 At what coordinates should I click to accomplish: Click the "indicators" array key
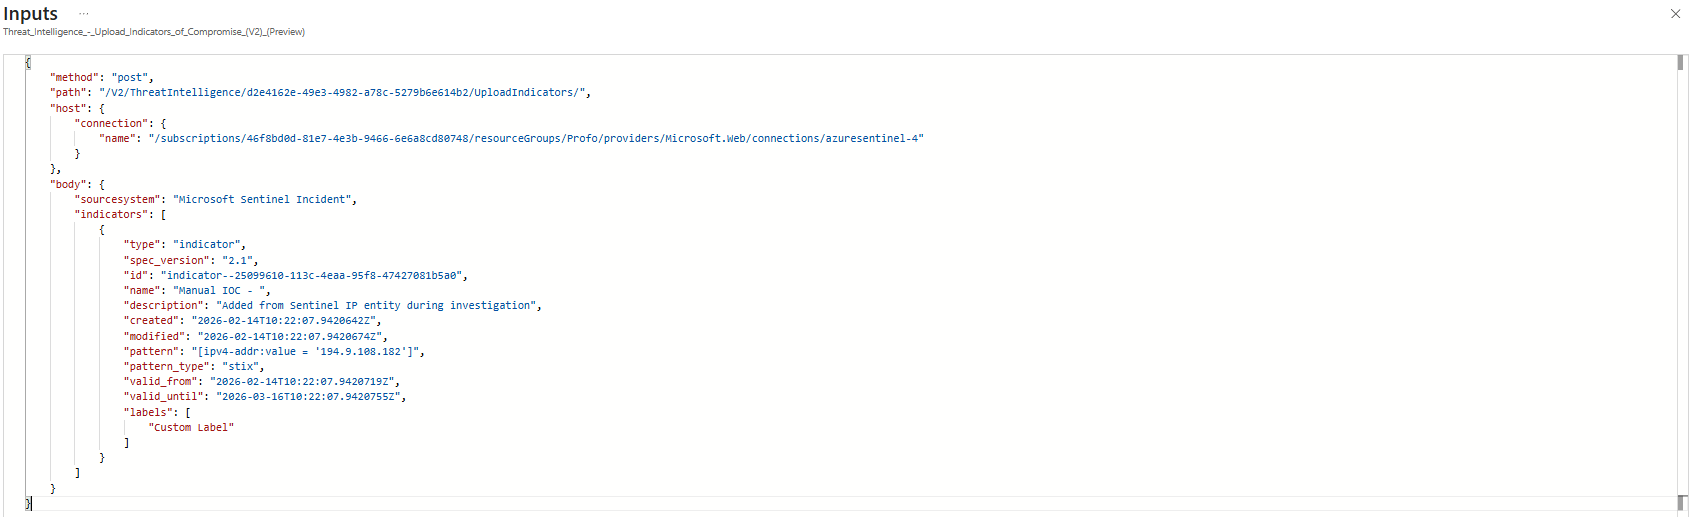[114, 215]
